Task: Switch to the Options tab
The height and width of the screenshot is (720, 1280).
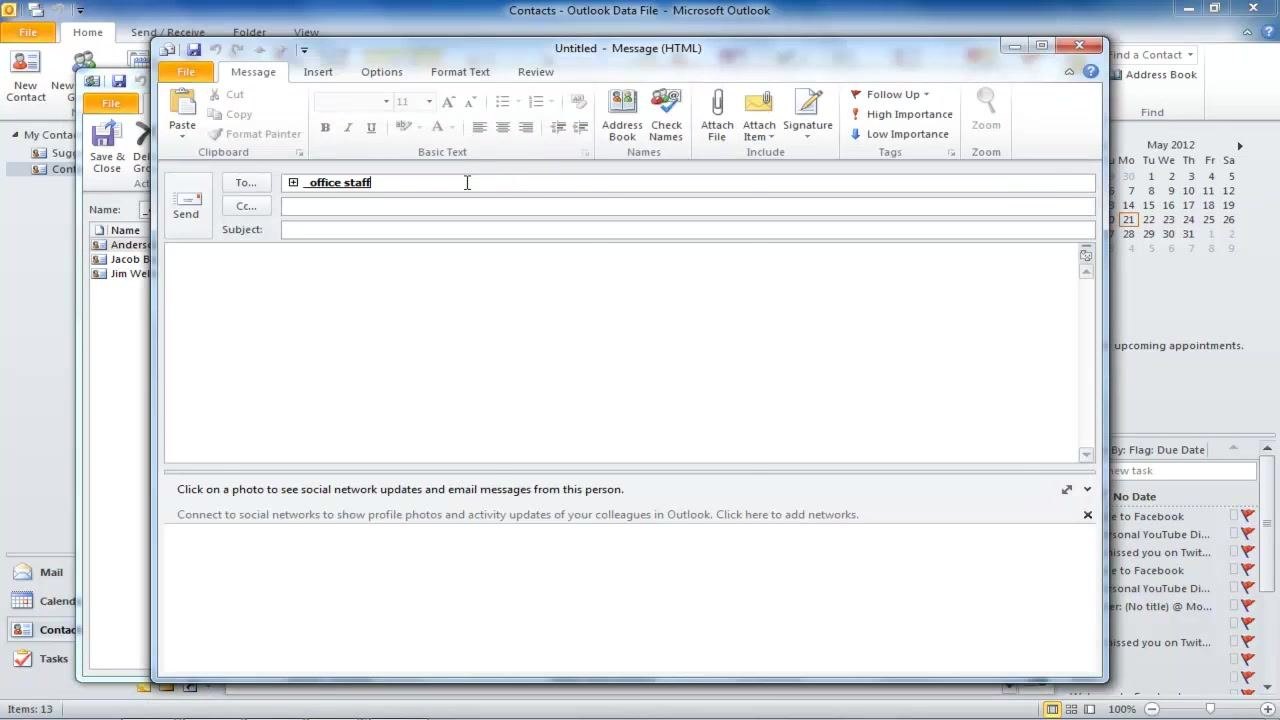Action: coord(382,72)
